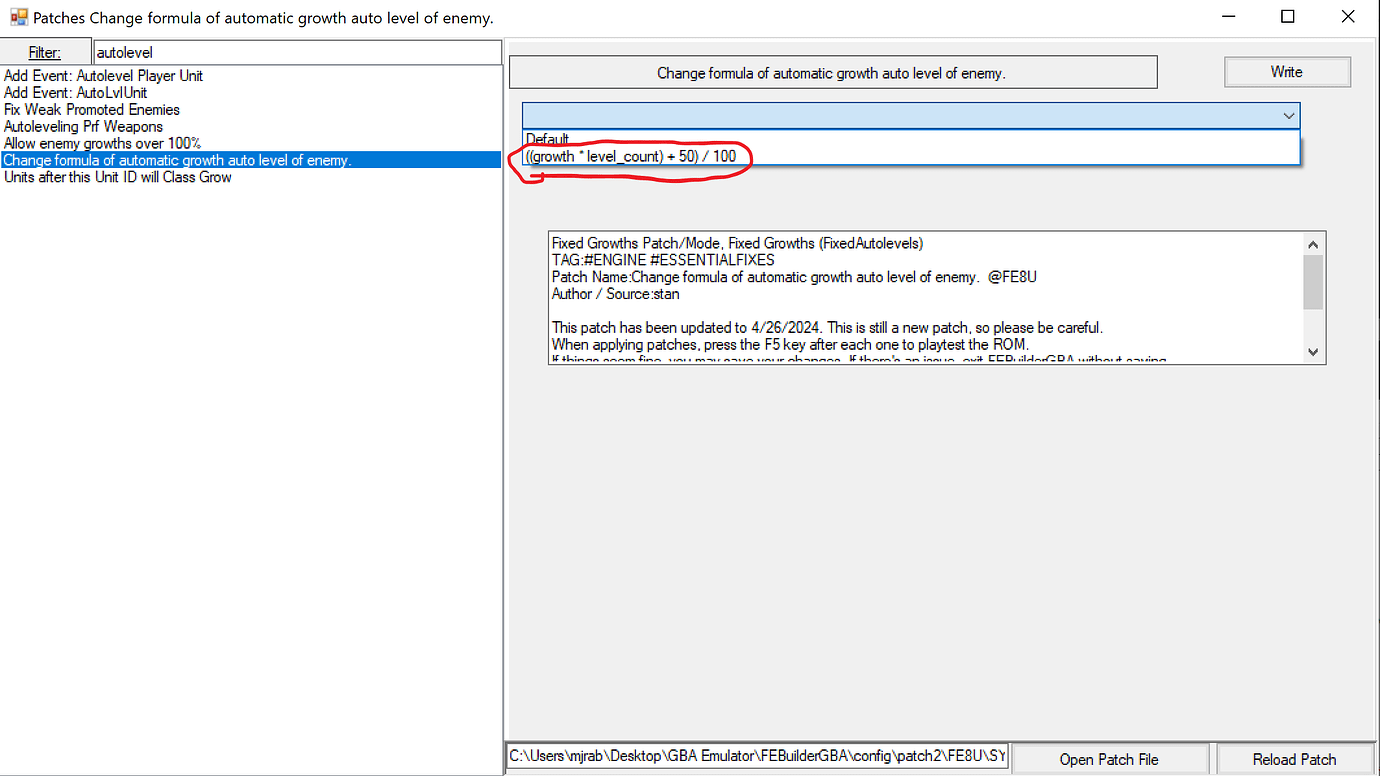Select Autoleveling Prf Weapons patch

point(84,127)
